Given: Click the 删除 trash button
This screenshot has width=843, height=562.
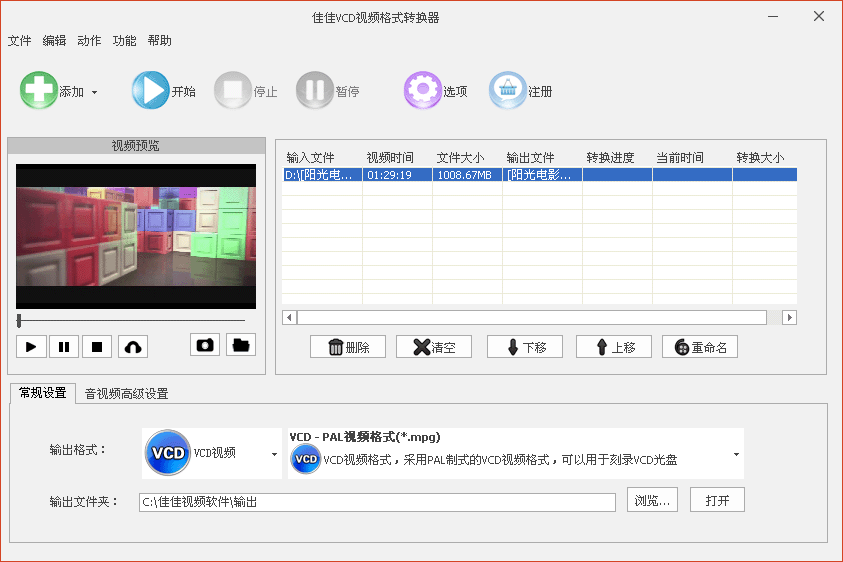Looking at the screenshot, I should tap(348, 347).
